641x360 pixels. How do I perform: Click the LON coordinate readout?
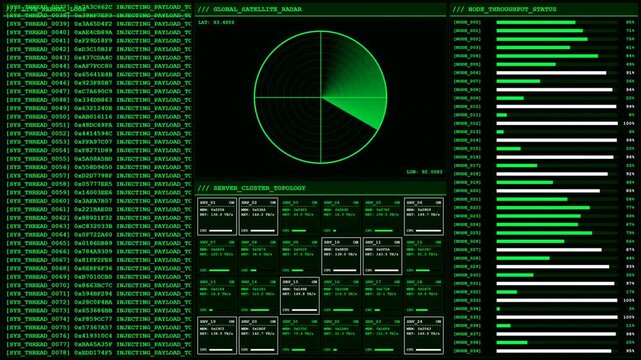click(x=424, y=172)
